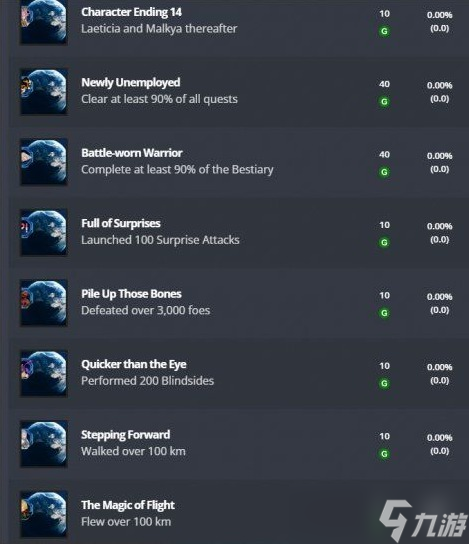The image size is (469, 544).
Task: Click the Stepping Forward achievement icon
Action: pyautogui.click(x=44, y=444)
